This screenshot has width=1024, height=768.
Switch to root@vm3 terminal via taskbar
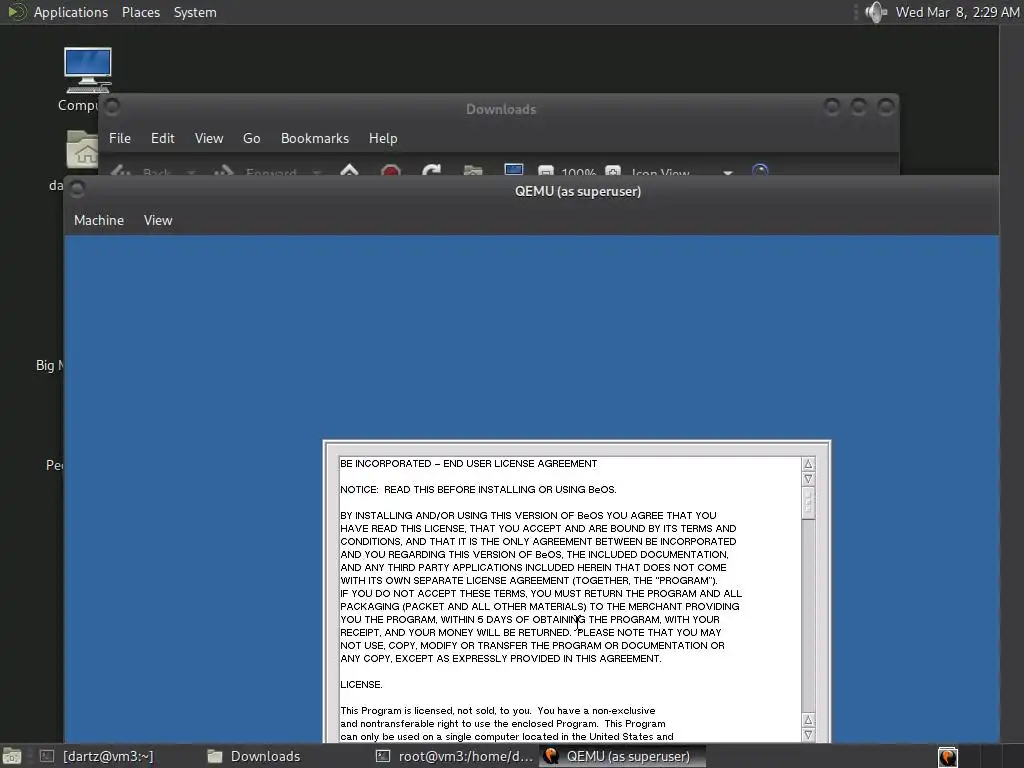click(x=455, y=756)
